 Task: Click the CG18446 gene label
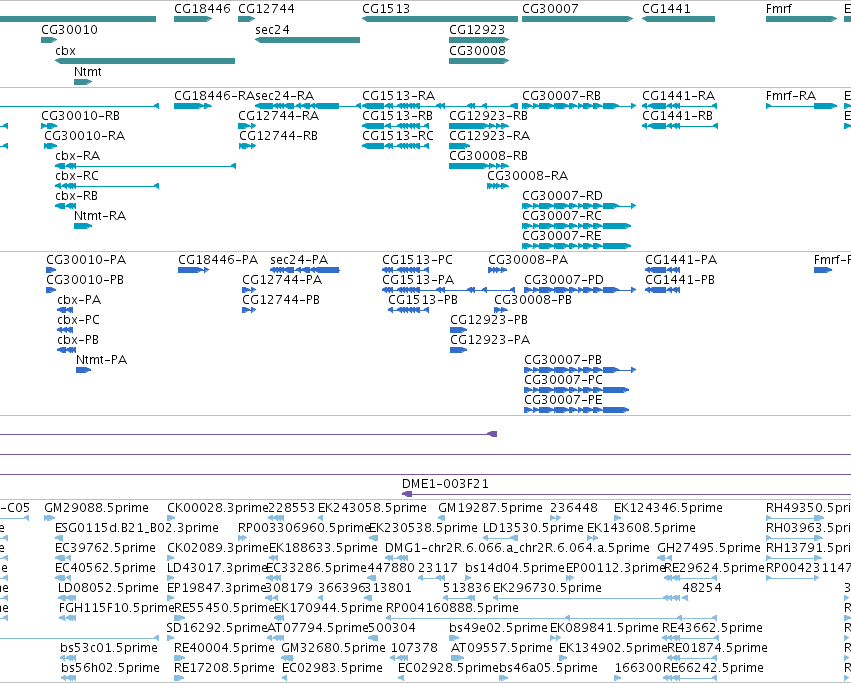point(202,9)
